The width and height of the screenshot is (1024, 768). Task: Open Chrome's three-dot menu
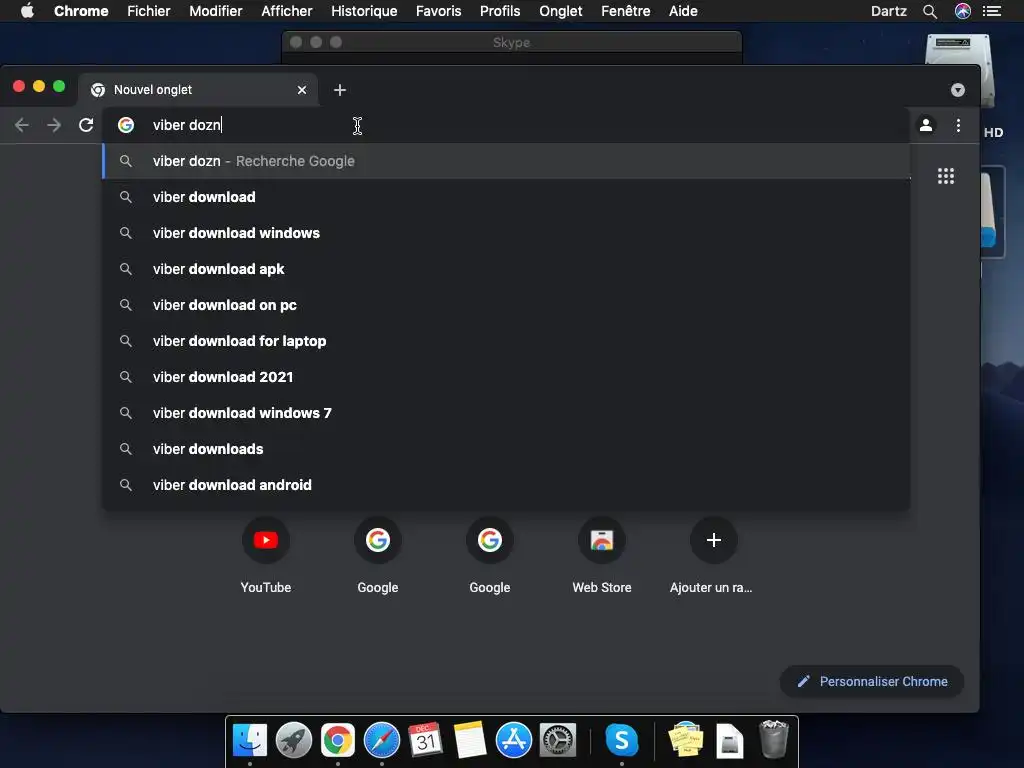coord(958,125)
